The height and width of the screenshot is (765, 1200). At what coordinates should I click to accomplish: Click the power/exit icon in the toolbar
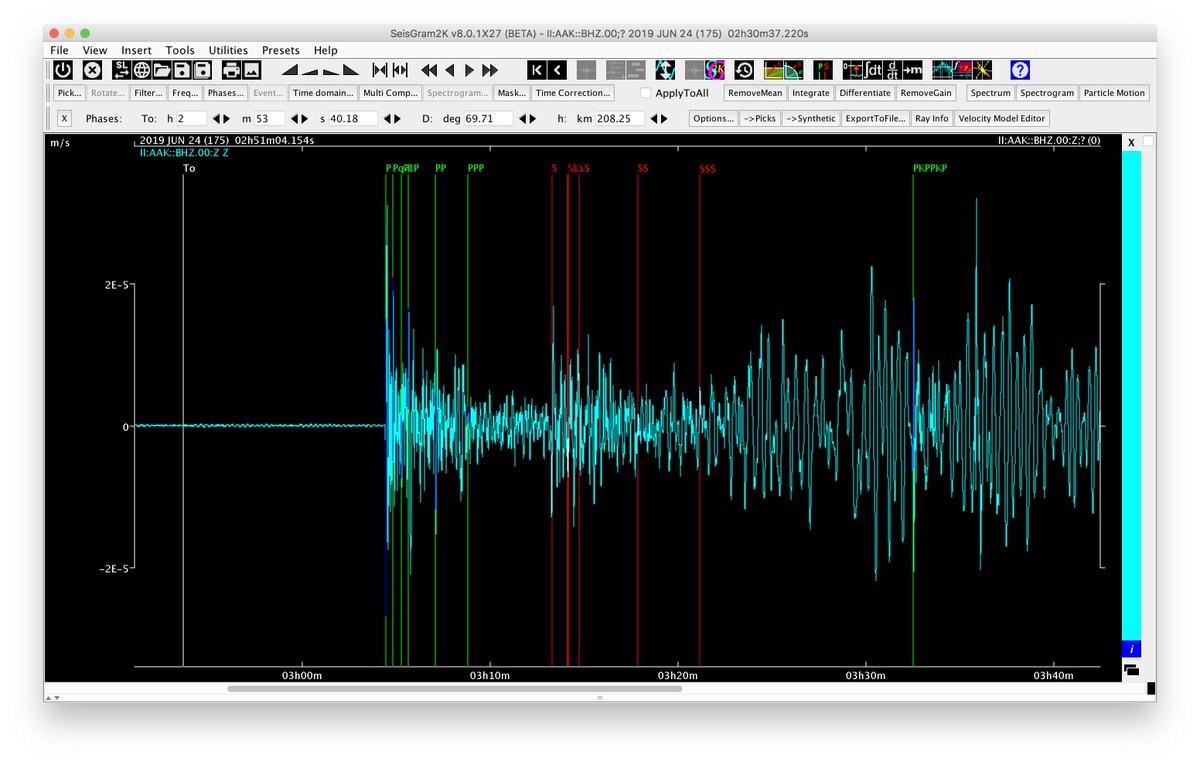[62, 70]
